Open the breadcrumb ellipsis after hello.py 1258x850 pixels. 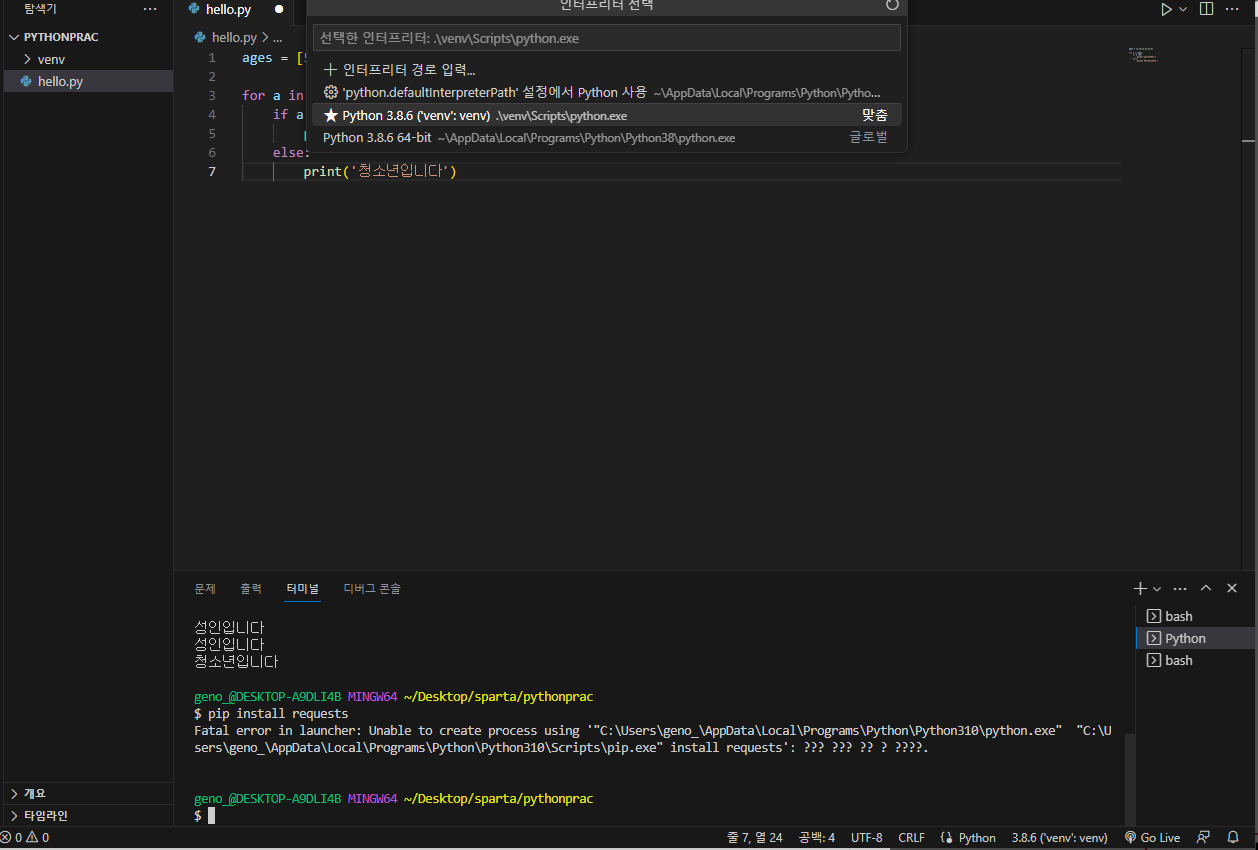coord(277,37)
